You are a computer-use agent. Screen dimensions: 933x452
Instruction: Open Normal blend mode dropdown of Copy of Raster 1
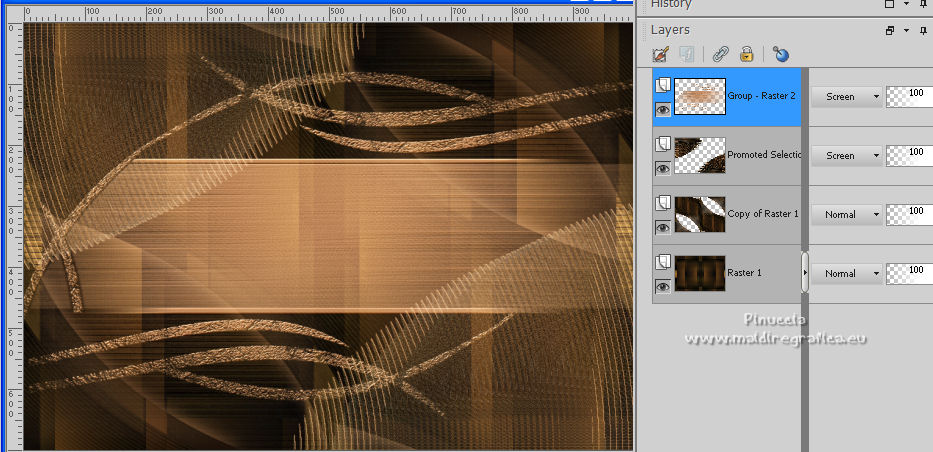point(846,214)
